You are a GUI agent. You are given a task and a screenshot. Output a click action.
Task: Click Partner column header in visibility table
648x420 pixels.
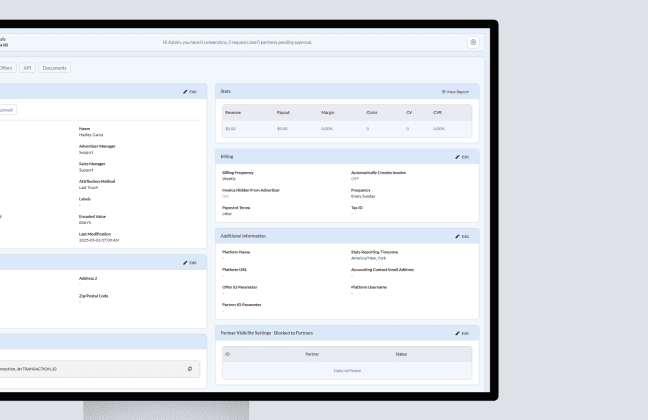312,354
